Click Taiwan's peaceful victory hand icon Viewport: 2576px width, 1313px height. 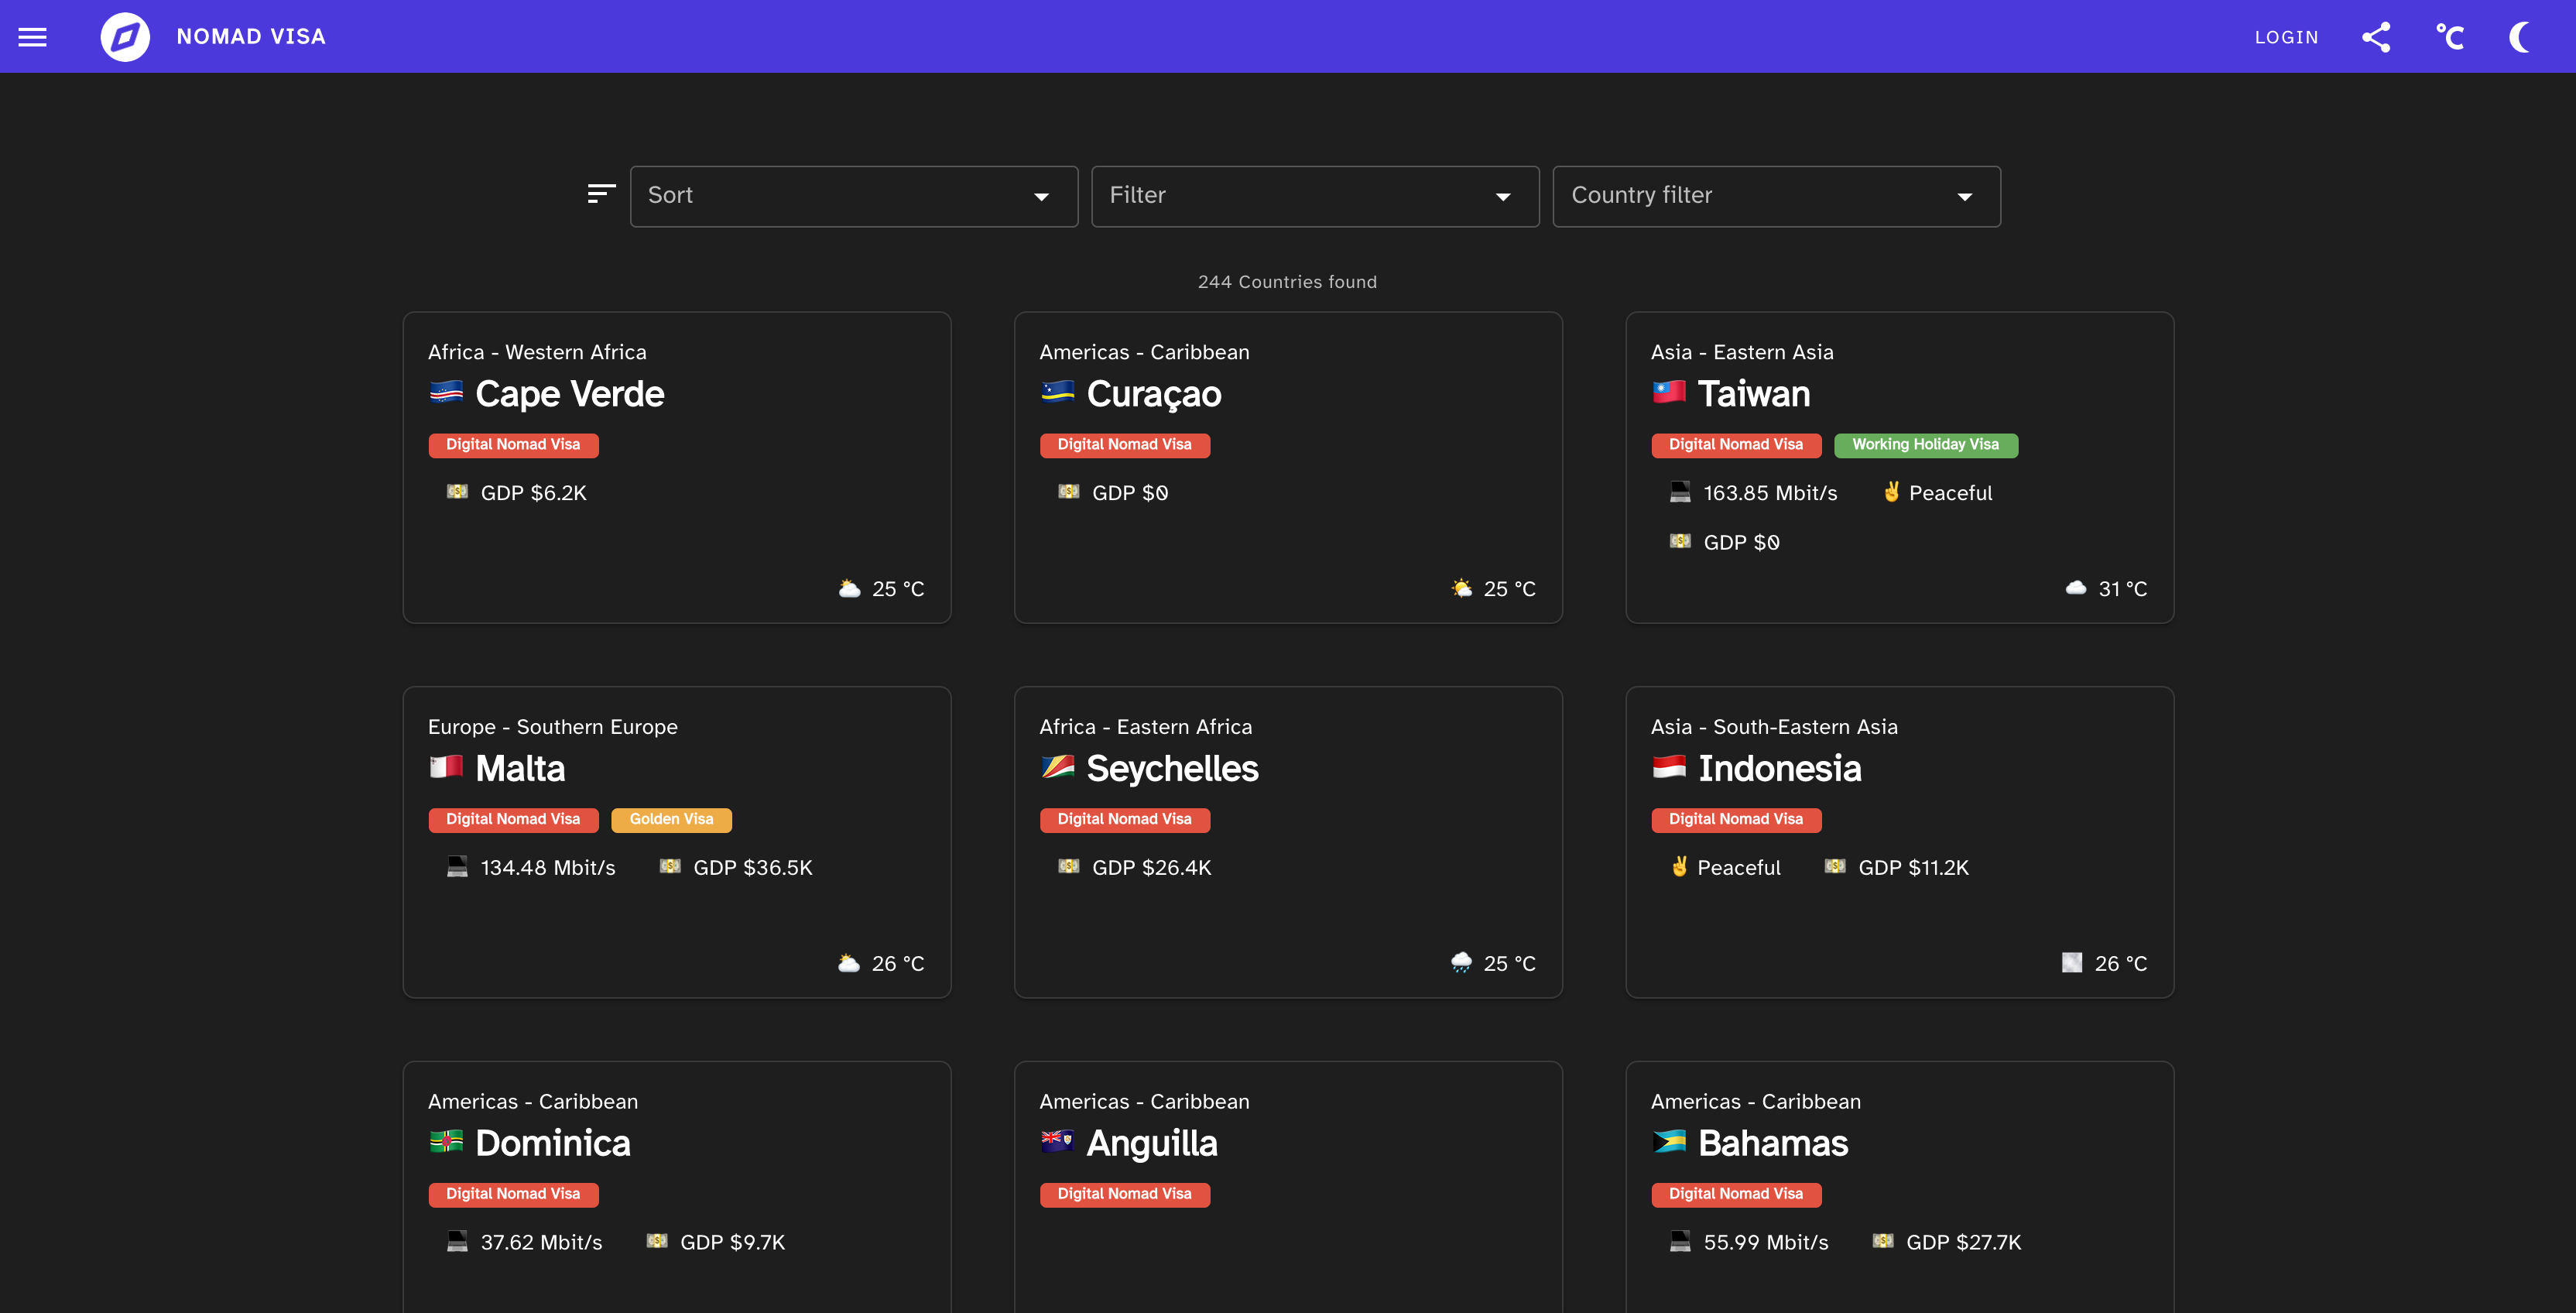[1891, 491]
